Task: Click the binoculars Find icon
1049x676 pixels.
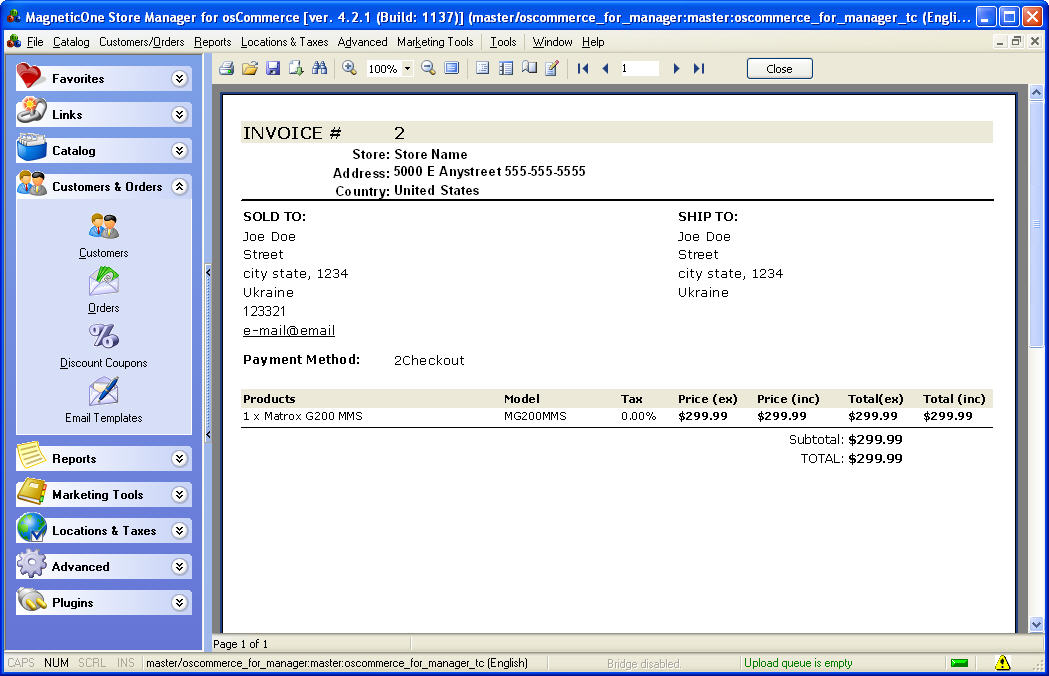Action: [x=320, y=68]
